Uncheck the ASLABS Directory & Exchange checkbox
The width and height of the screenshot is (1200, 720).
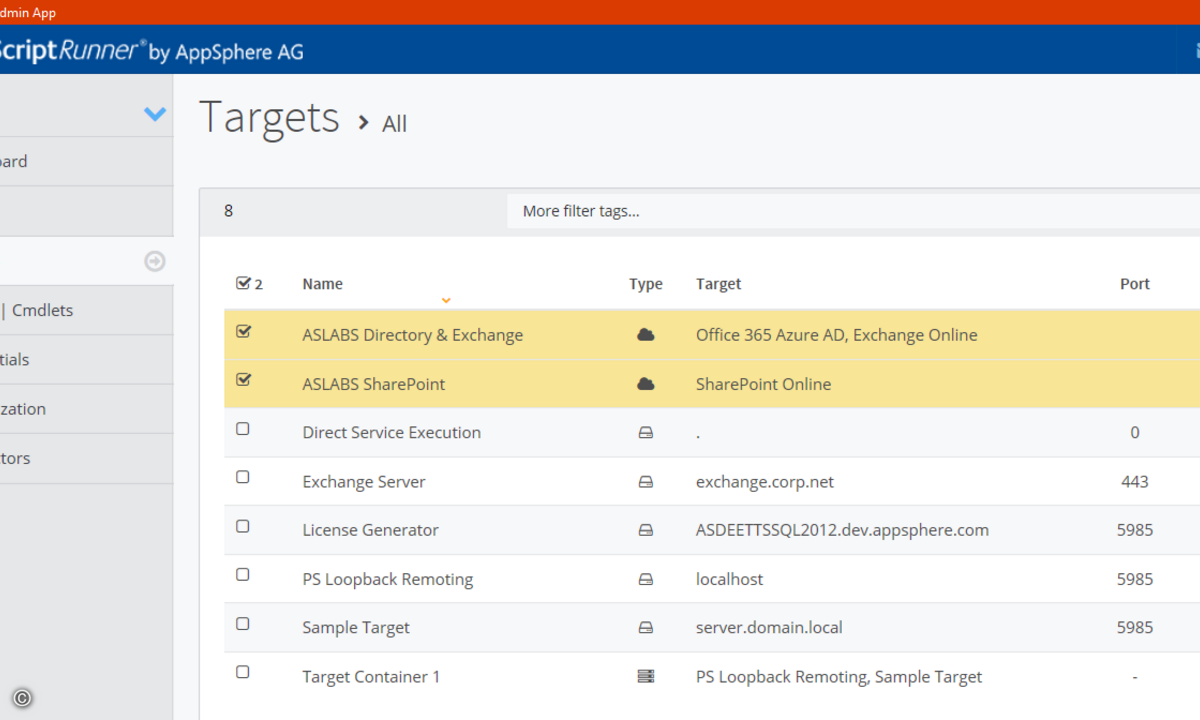pos(243,332)
